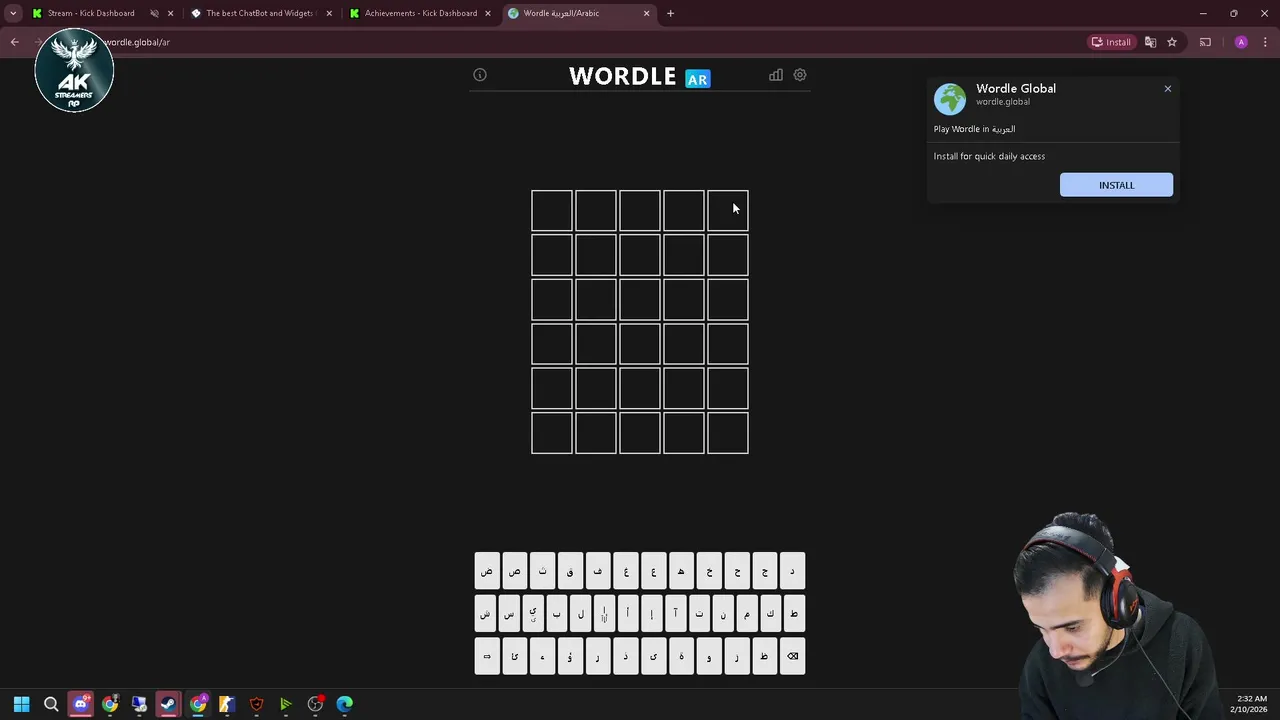
Task: Tap the ؤ key on the keyboard
Action: click(570, 656)
